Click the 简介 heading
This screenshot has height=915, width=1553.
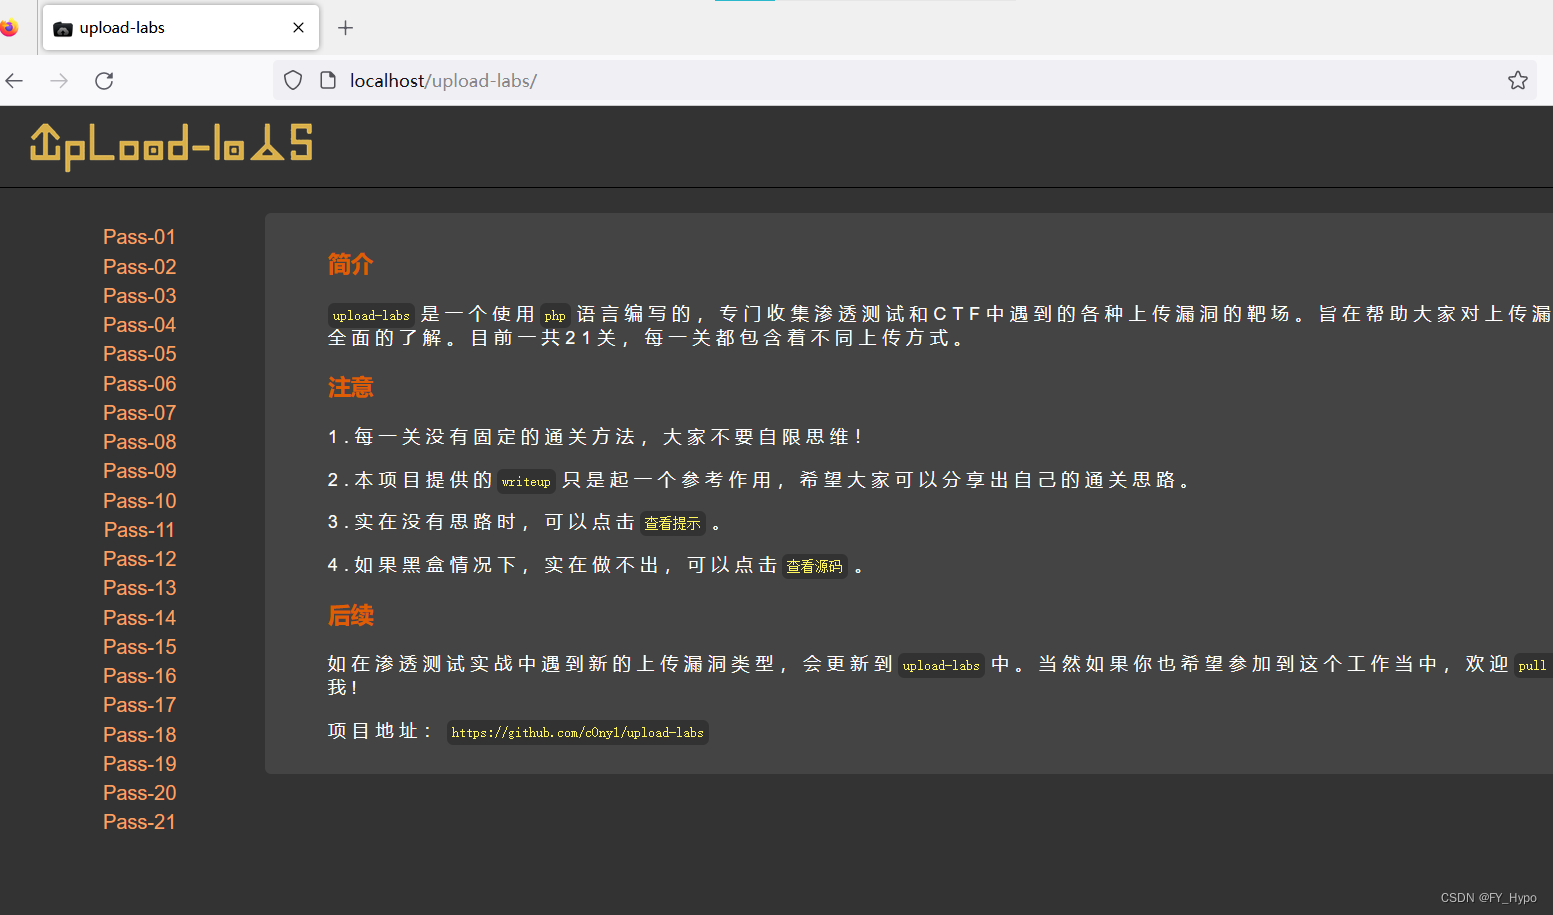click(x=350, y=264)
